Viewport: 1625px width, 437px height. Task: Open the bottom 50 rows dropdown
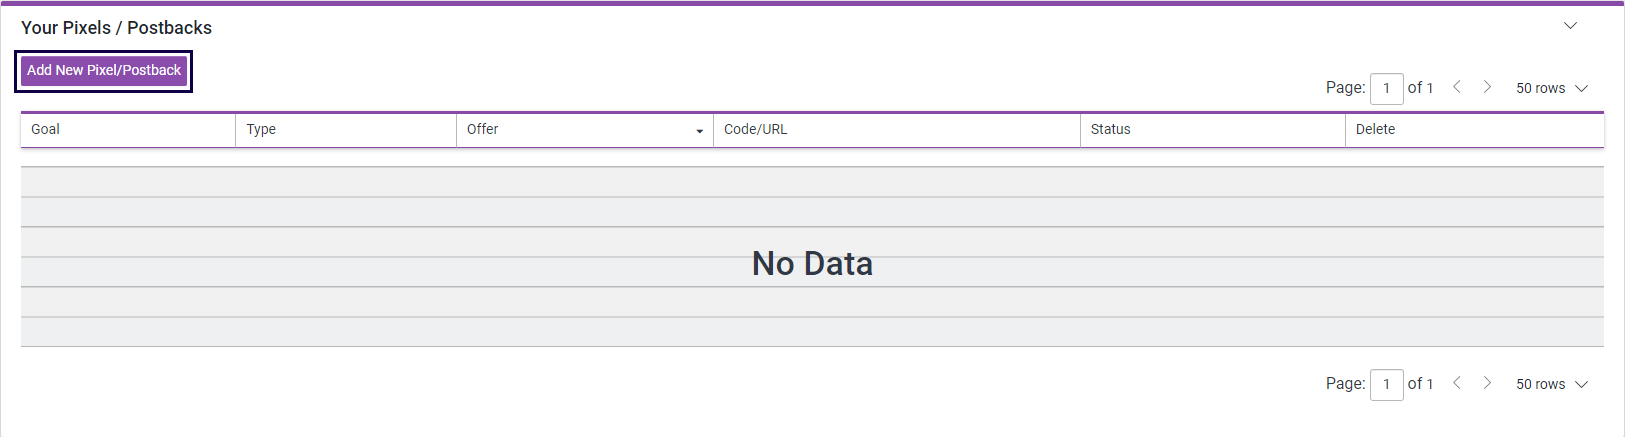point(1551,384)
